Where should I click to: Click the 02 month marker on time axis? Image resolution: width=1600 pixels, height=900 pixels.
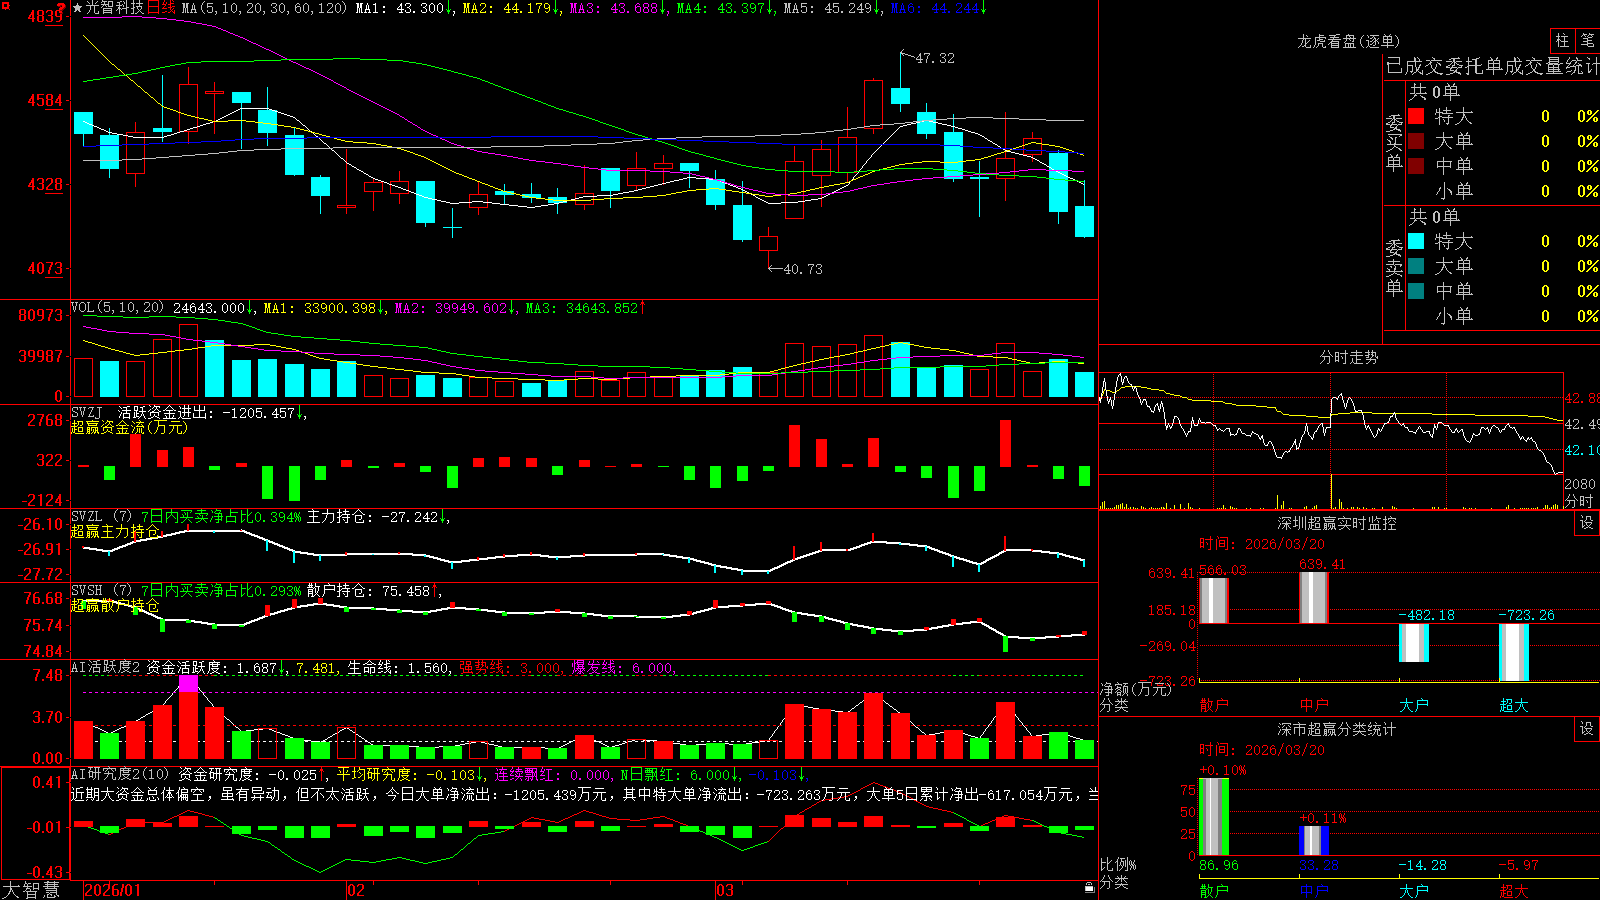coord(356,890)
